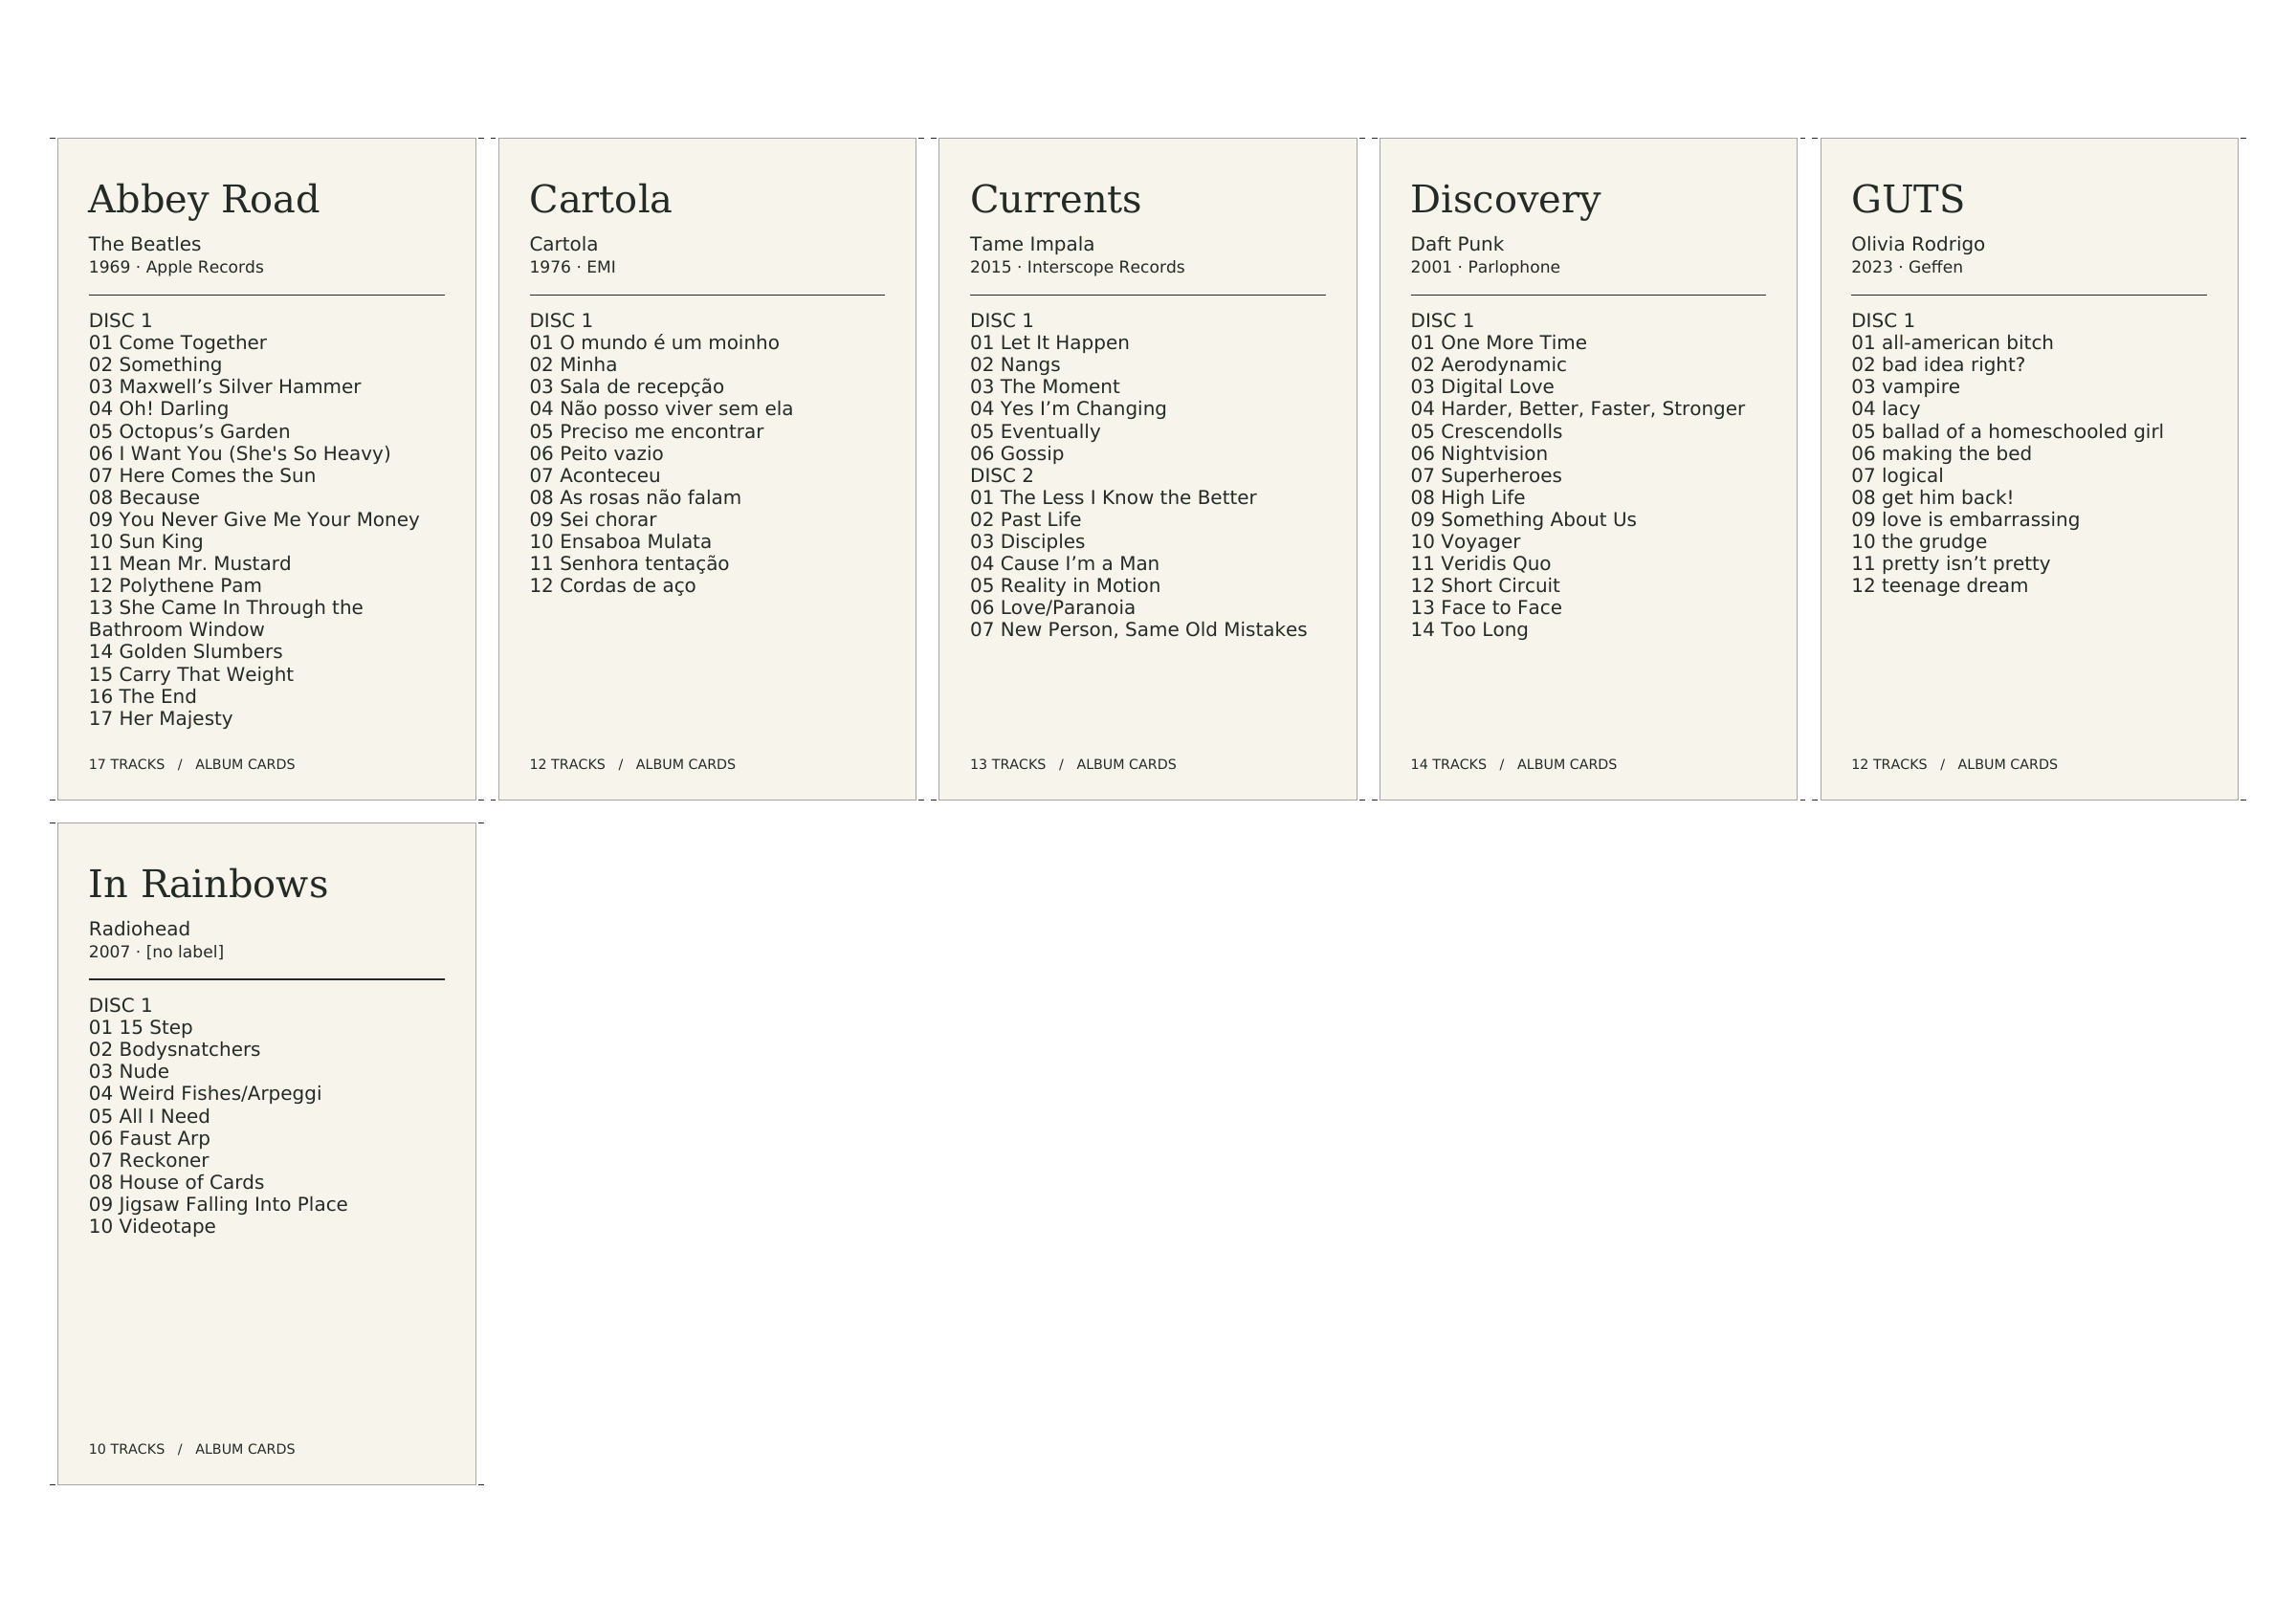This screenshot has height=1623, width=2296.
Task: Click track '01 O mundo é um moinho'
Action: pos(654,343)
